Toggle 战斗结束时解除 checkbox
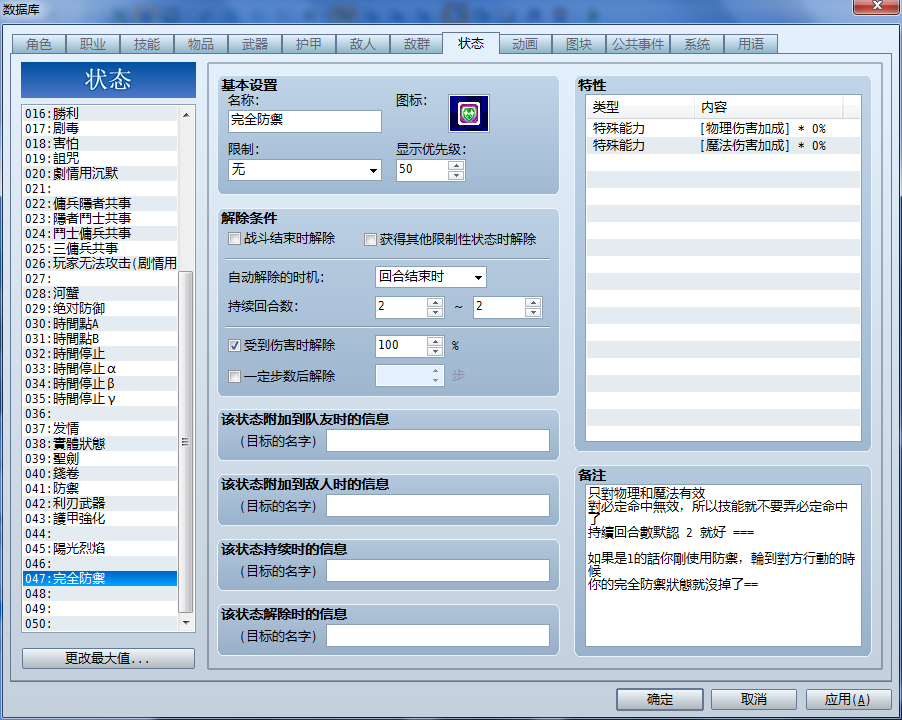Viewport: 902px width, 720px height. 234,238
